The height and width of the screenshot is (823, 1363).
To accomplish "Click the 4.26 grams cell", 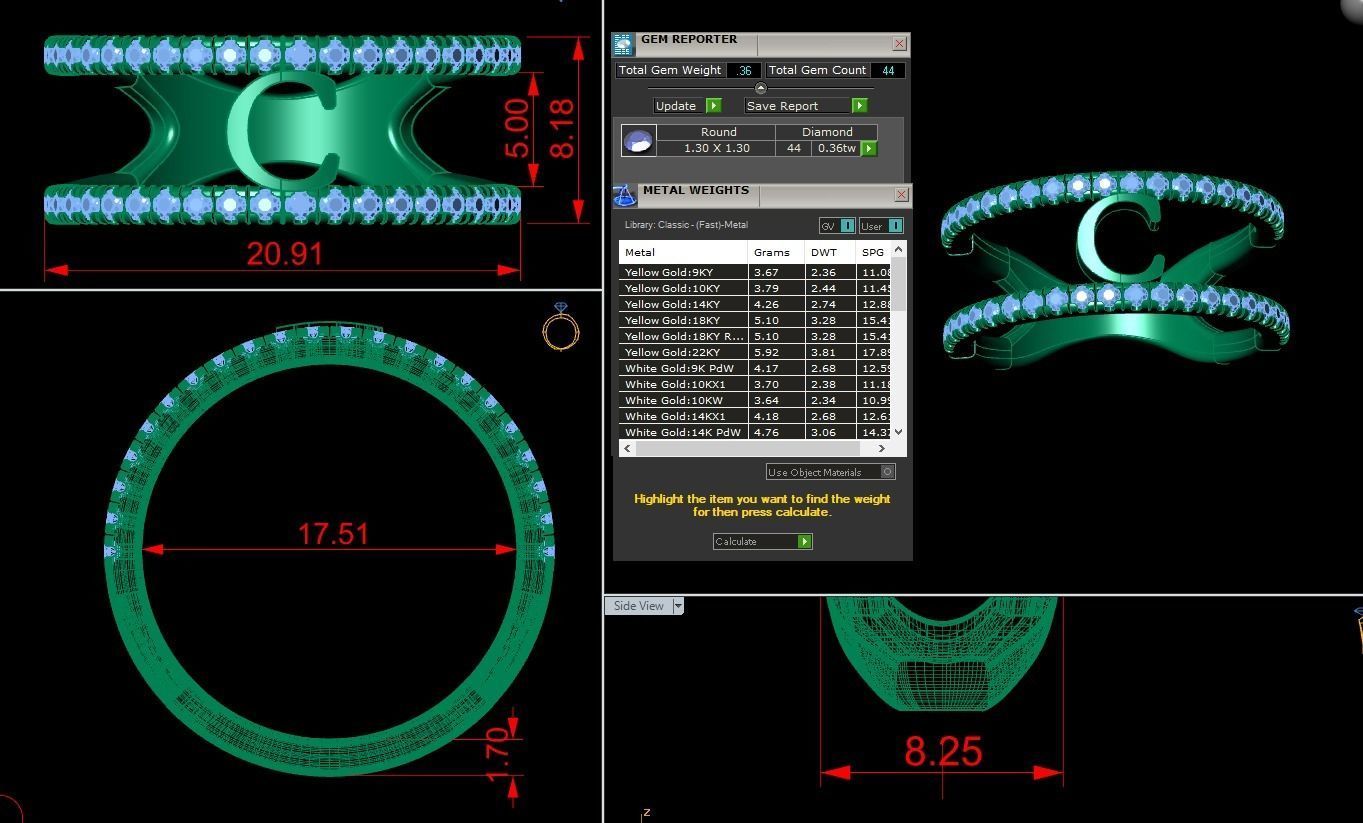I will [776, 304].
